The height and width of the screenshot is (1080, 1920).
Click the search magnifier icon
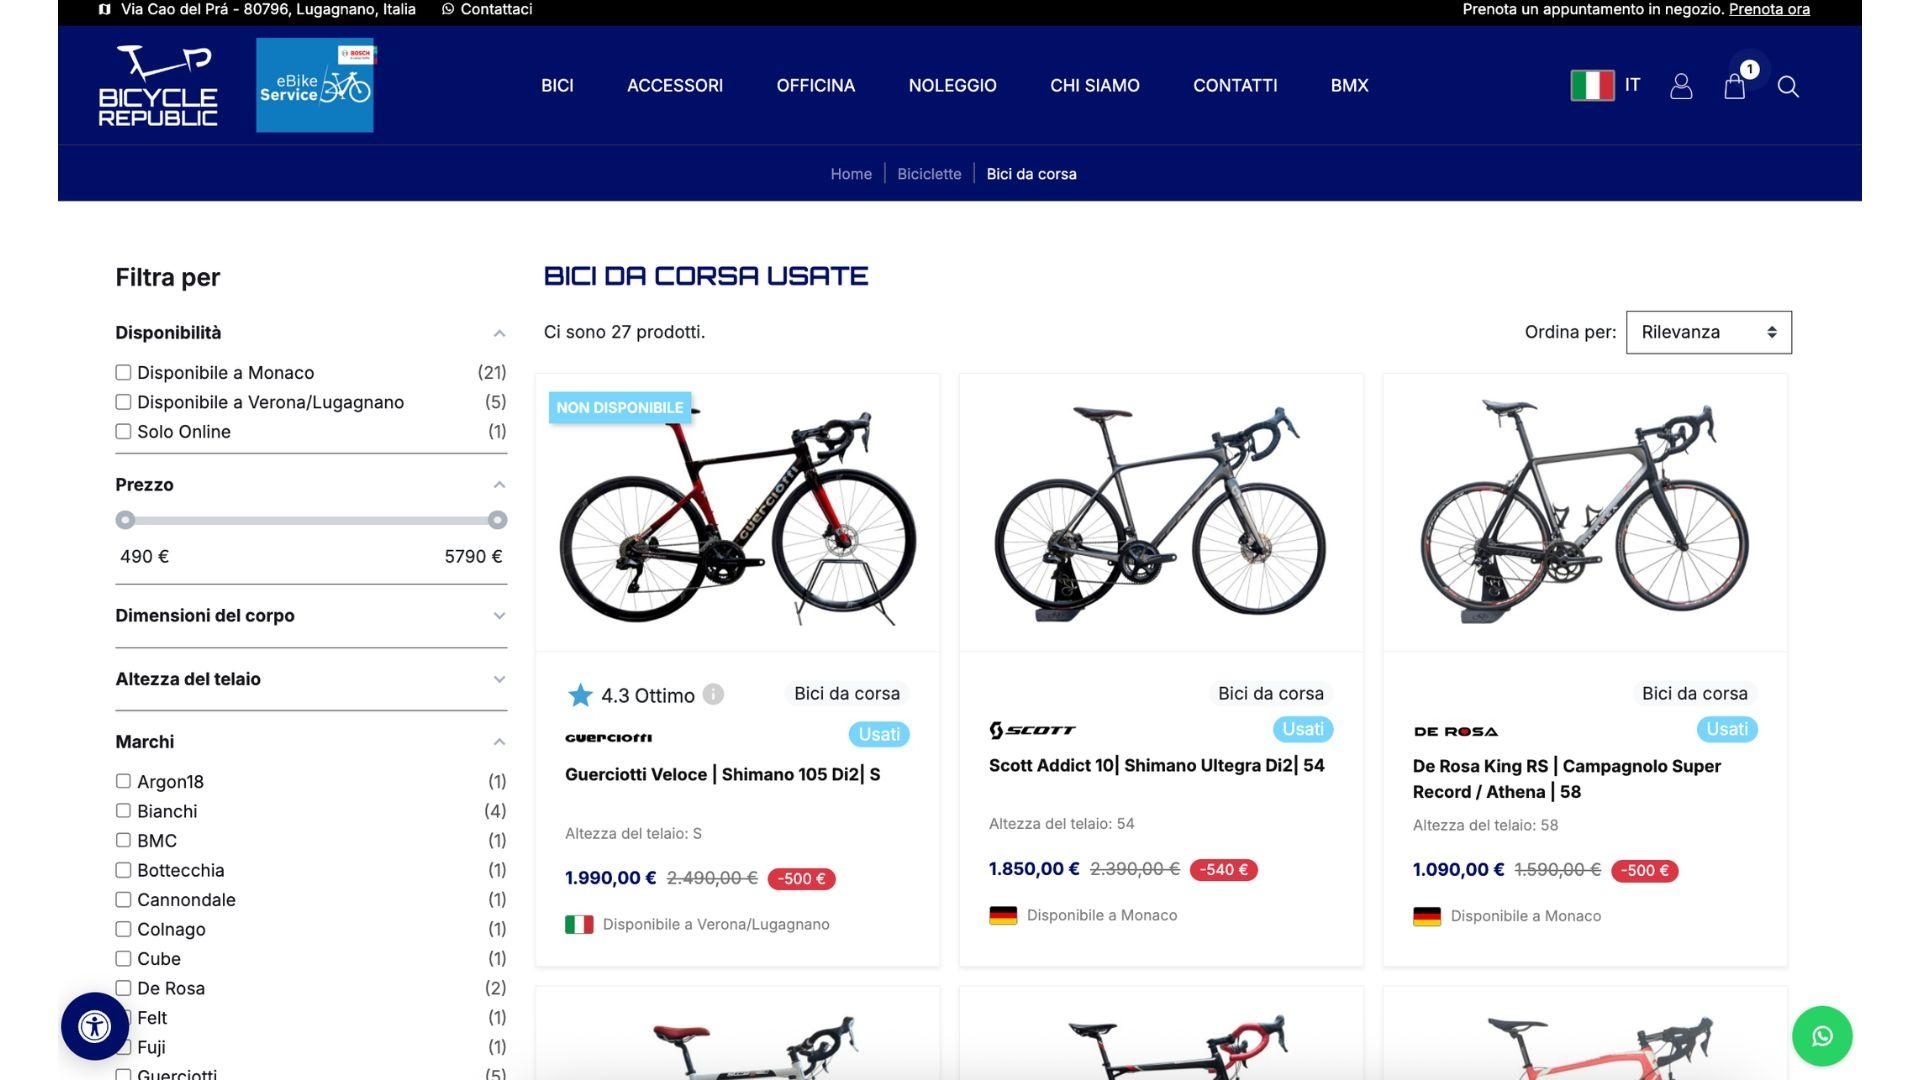[1788, 87]
